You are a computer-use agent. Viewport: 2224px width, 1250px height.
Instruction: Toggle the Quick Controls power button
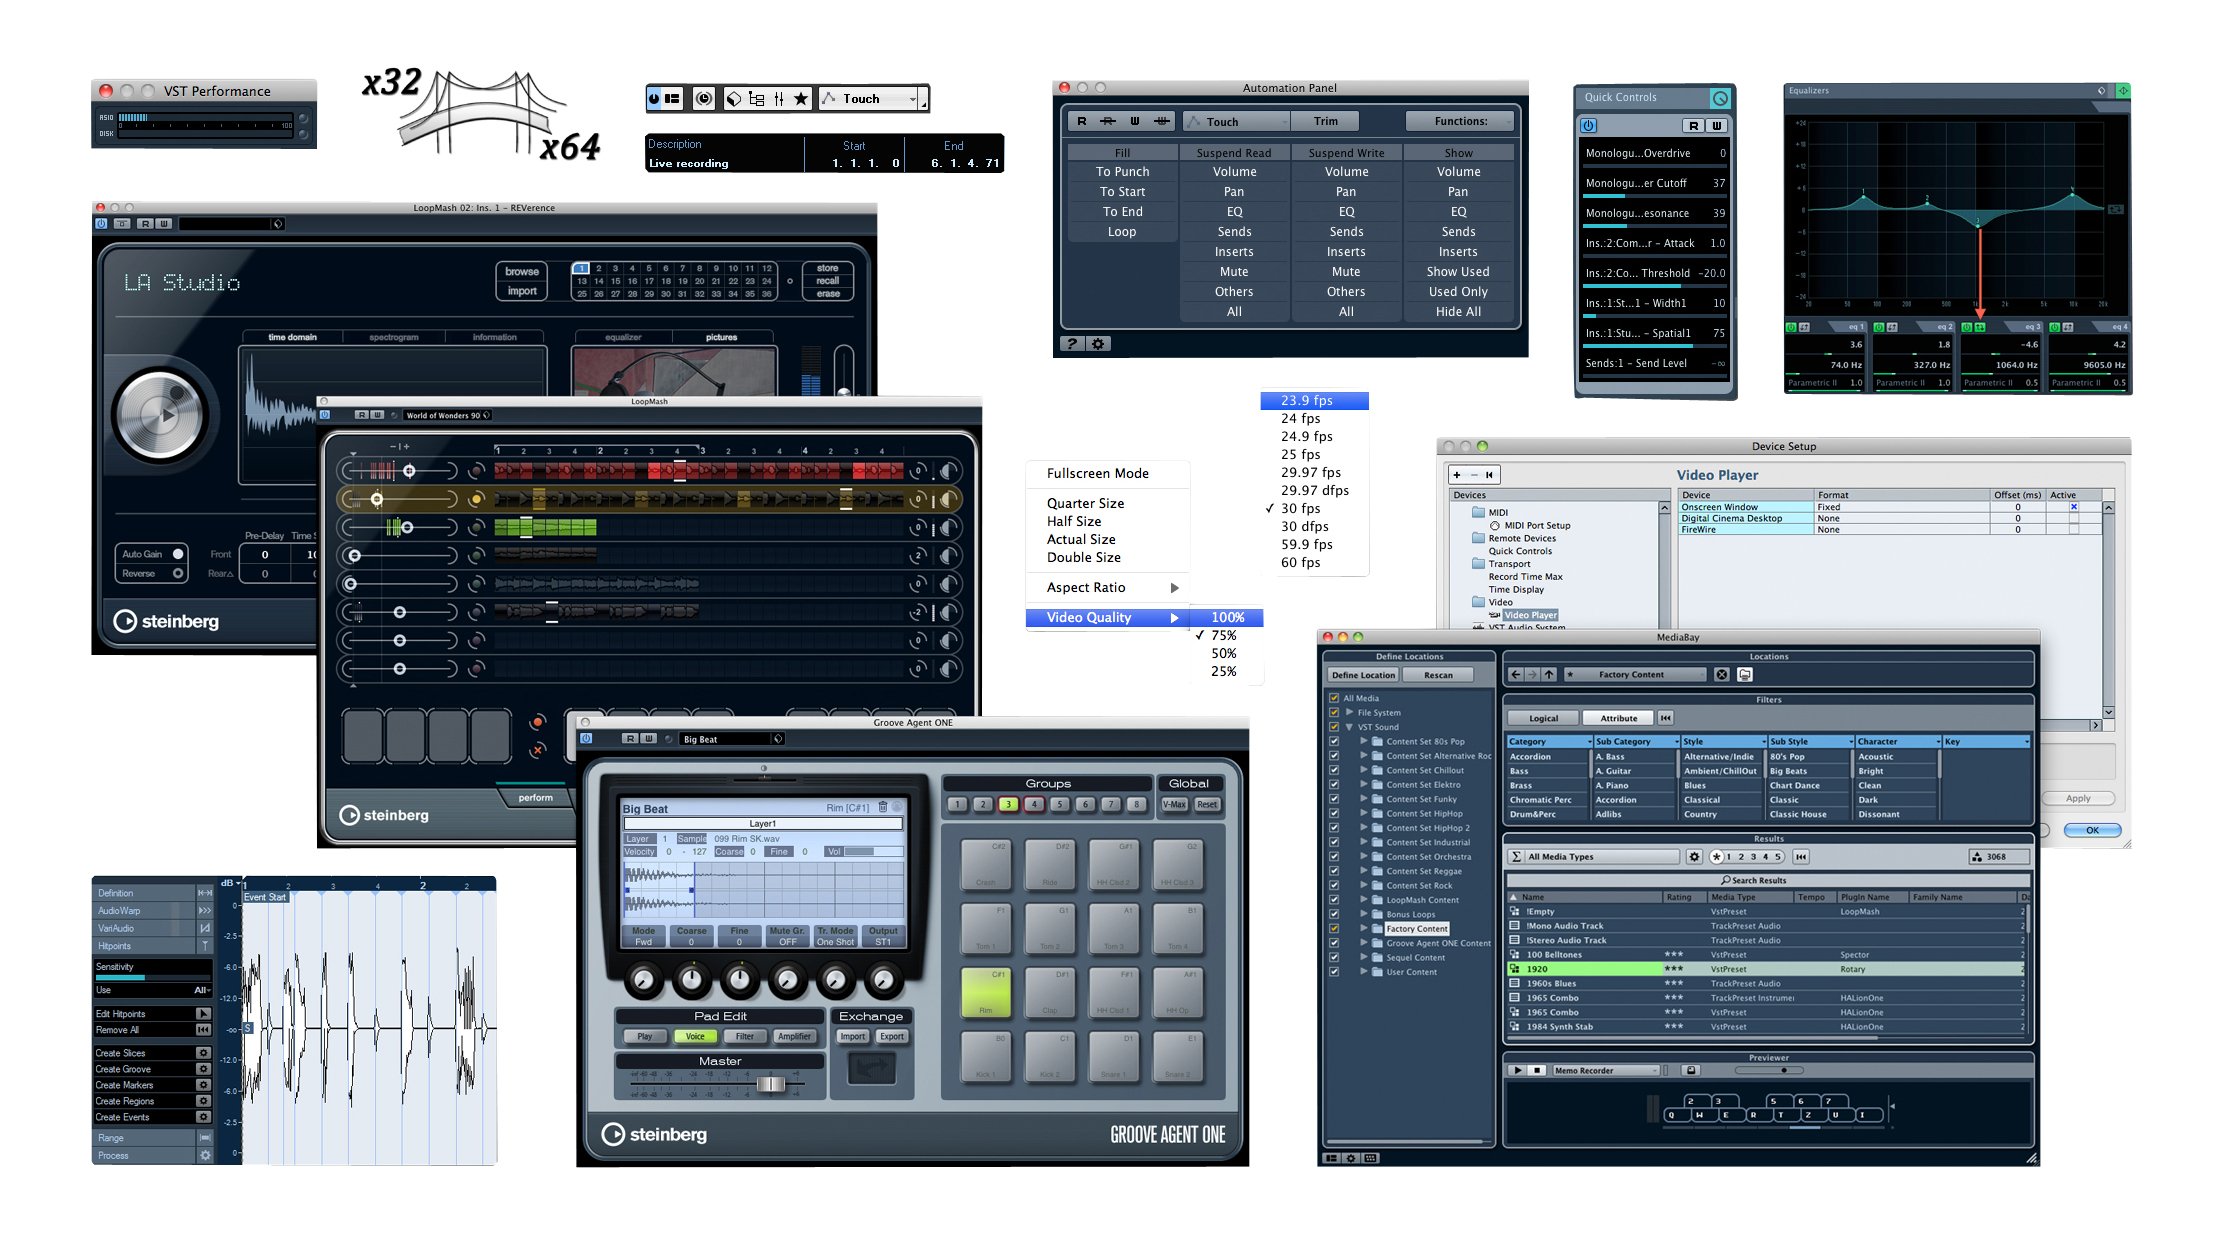click(1590, 126)
